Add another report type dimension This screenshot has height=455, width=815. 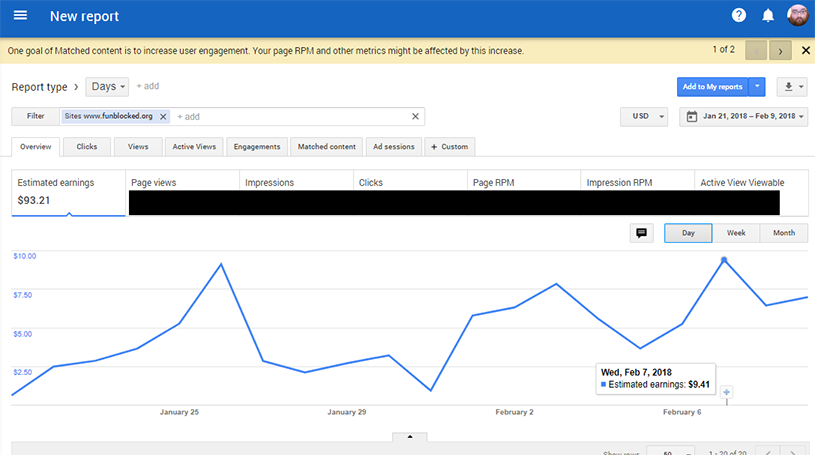point(148,86)
